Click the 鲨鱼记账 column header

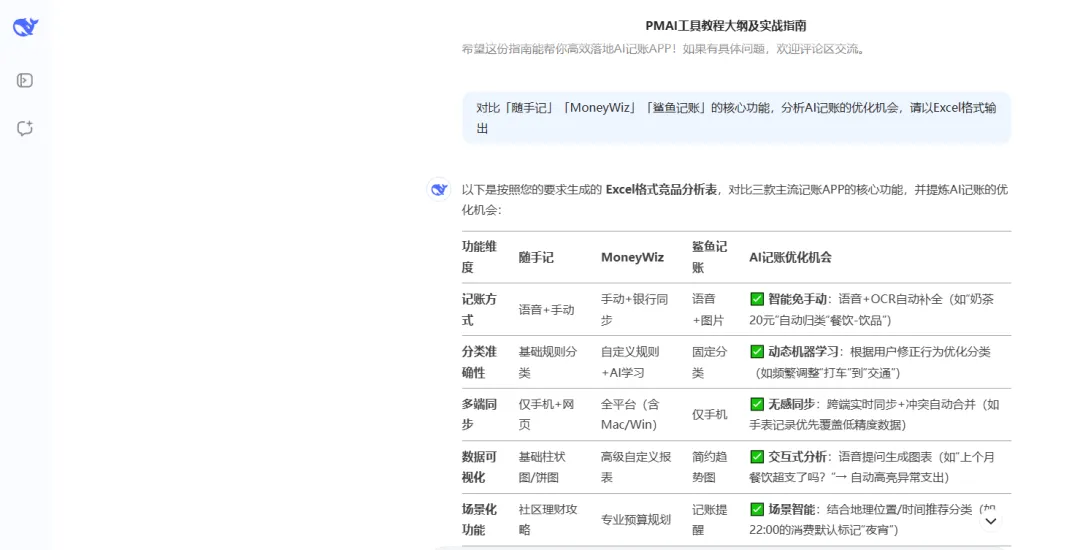[x=709, y=257]
